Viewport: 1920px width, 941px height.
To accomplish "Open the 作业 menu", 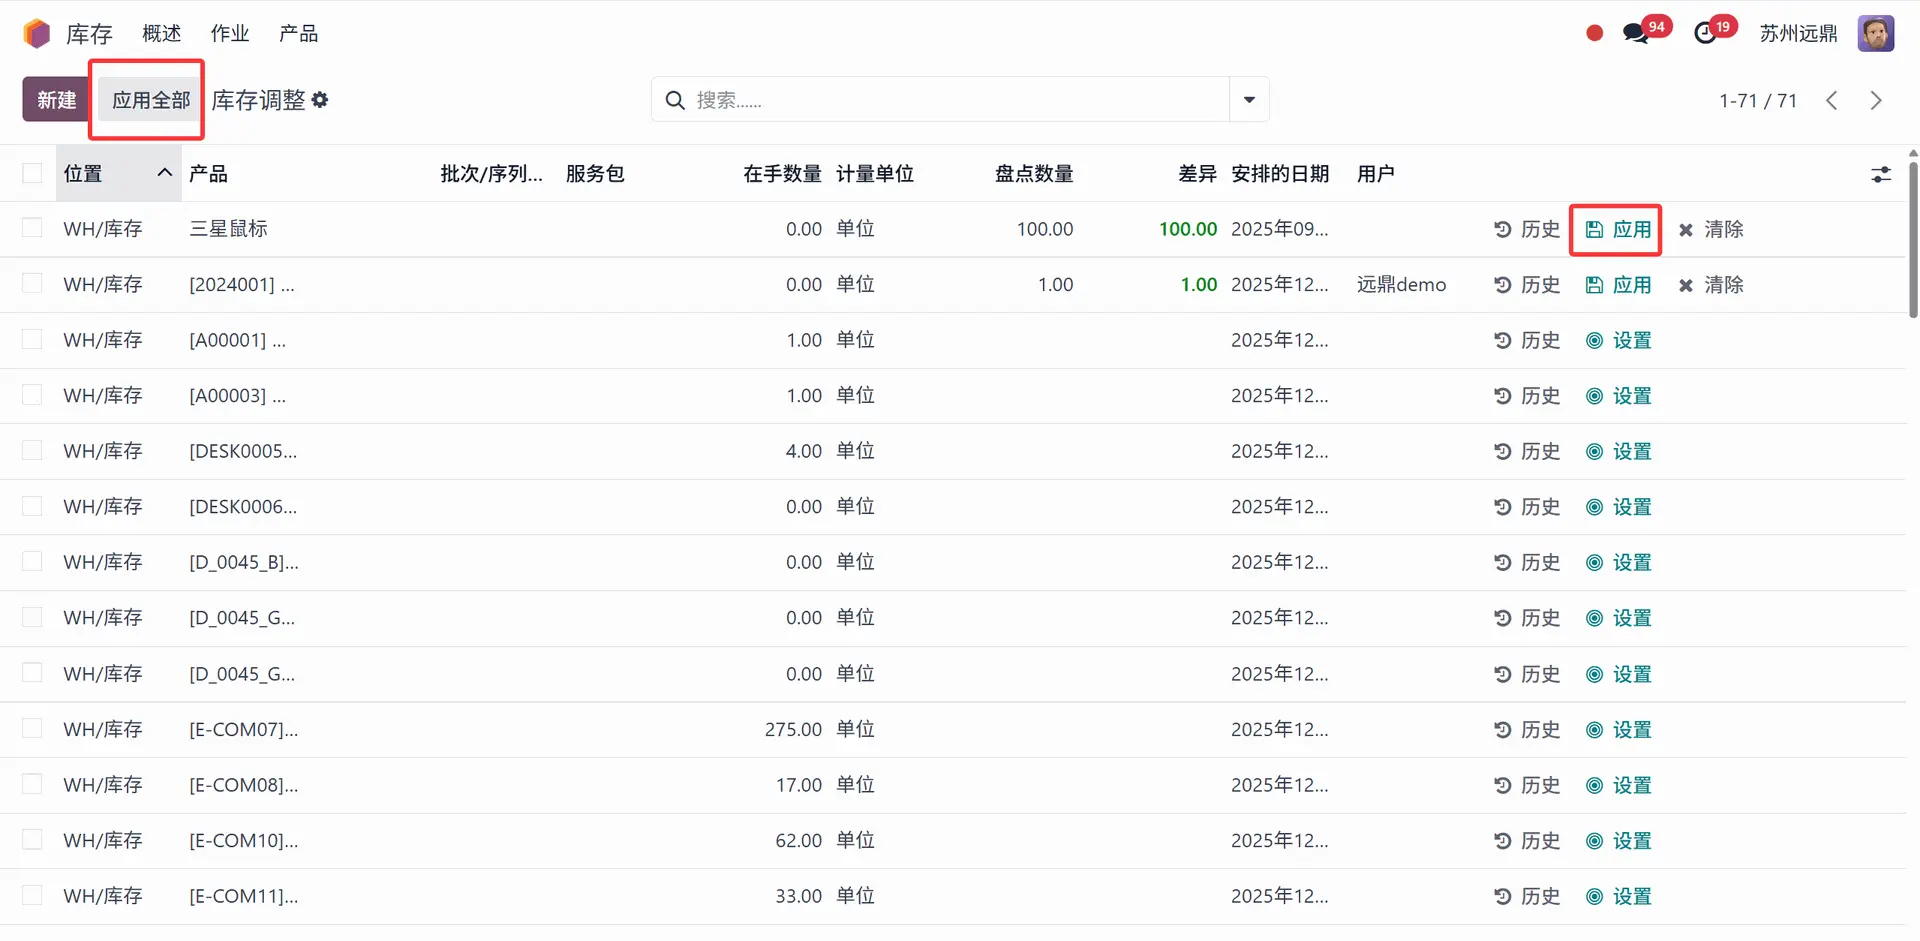I will (229, 34).
